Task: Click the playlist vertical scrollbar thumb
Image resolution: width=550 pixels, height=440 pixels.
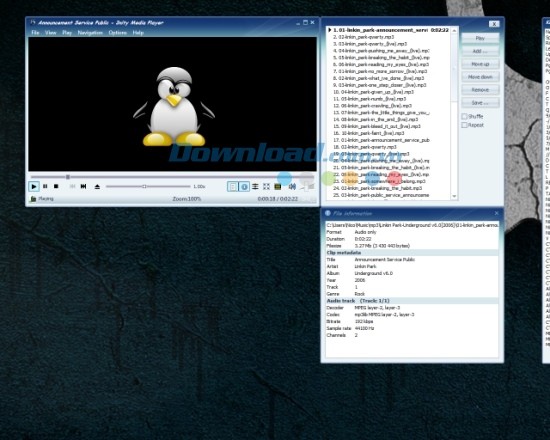Action: [454, 67]
